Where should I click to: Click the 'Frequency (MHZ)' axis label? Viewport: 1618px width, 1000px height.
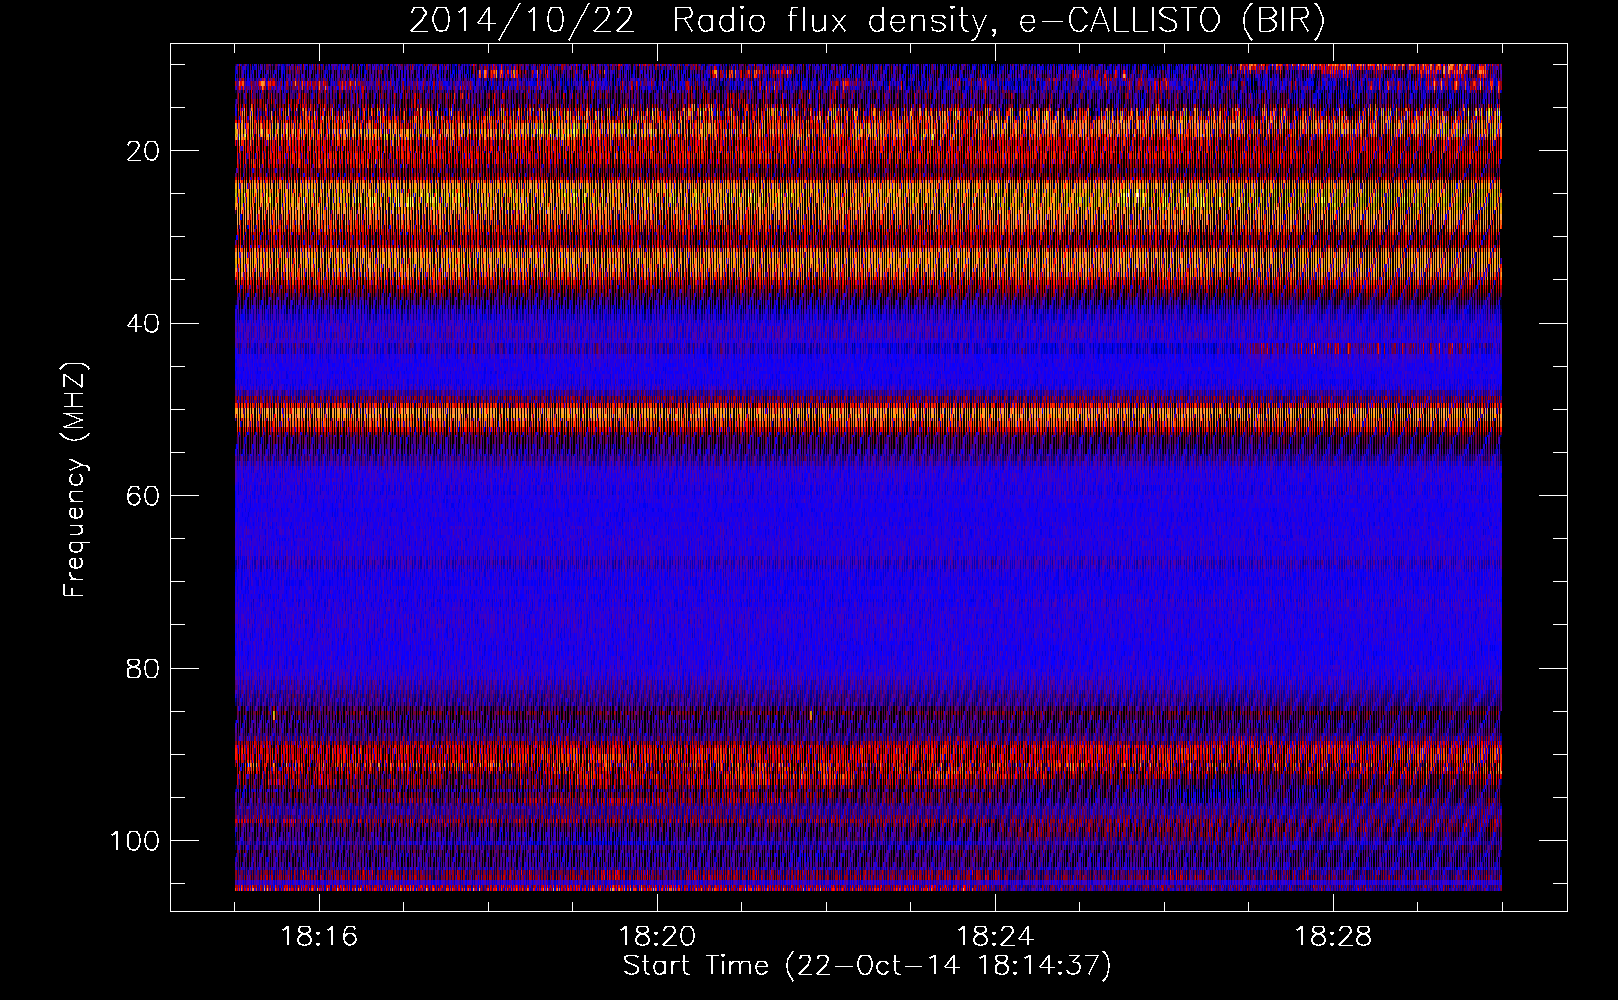click(75, 480)
